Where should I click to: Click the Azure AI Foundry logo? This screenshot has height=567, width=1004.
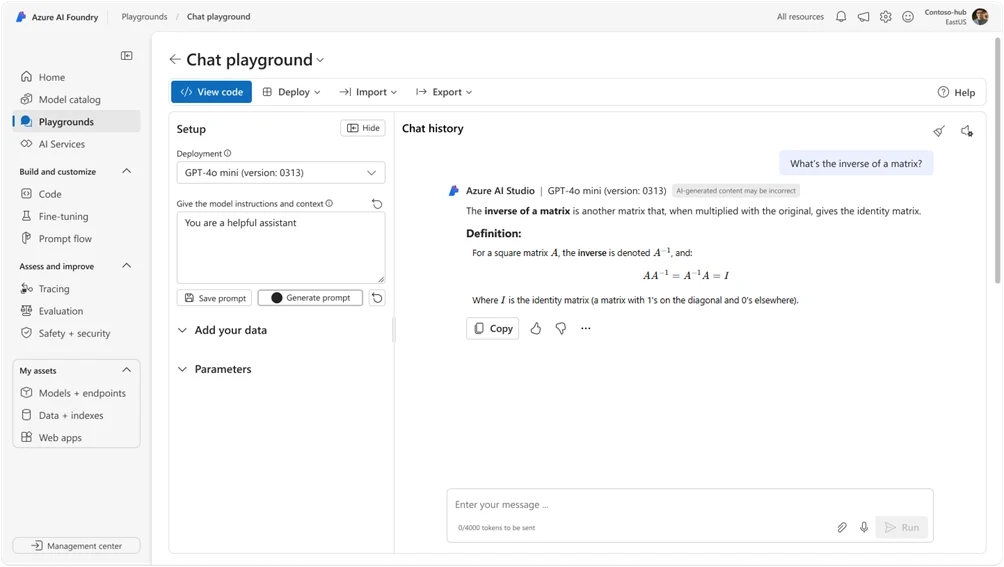[21, 17]
